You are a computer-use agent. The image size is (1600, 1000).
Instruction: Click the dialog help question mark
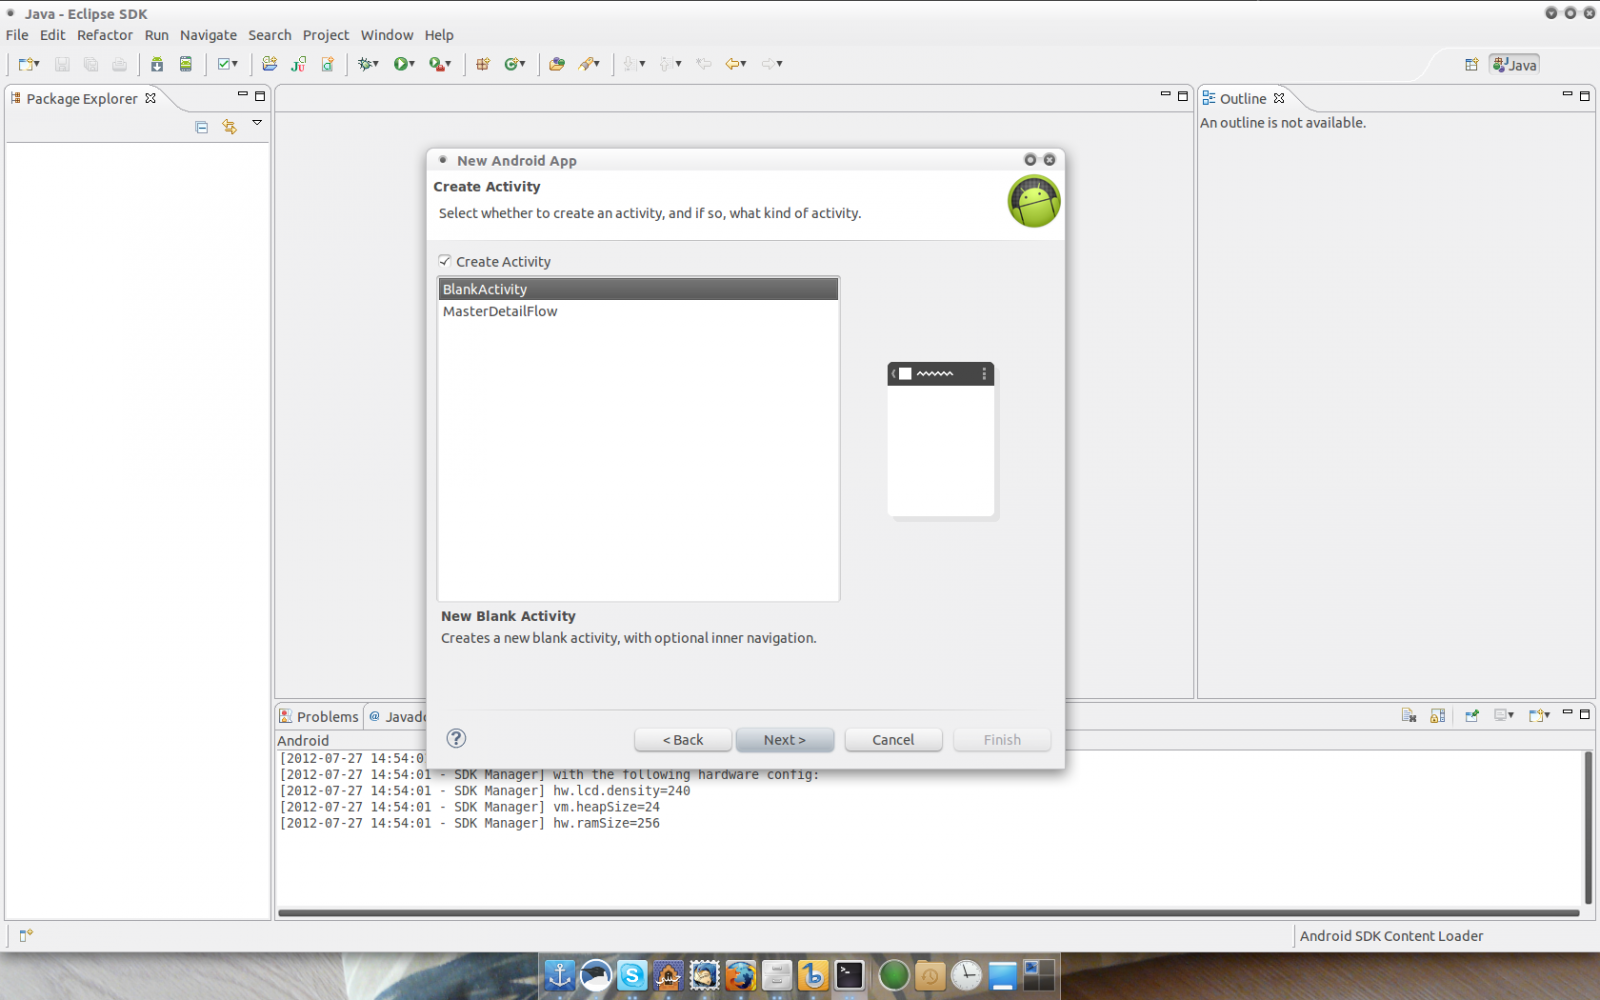click(456, 739)
